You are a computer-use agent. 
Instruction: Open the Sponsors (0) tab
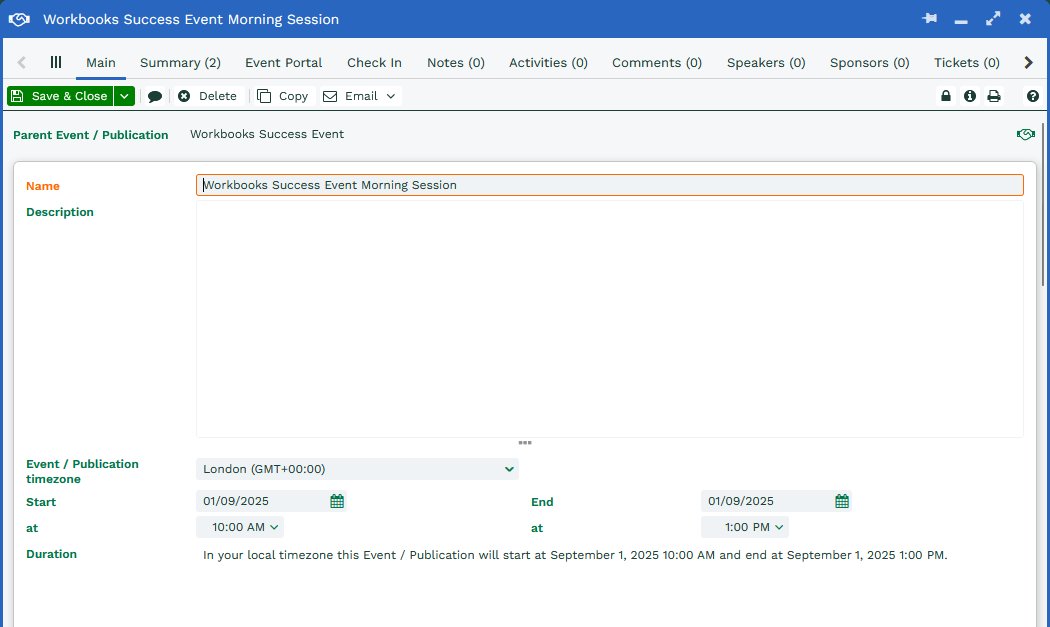point(870,62)
